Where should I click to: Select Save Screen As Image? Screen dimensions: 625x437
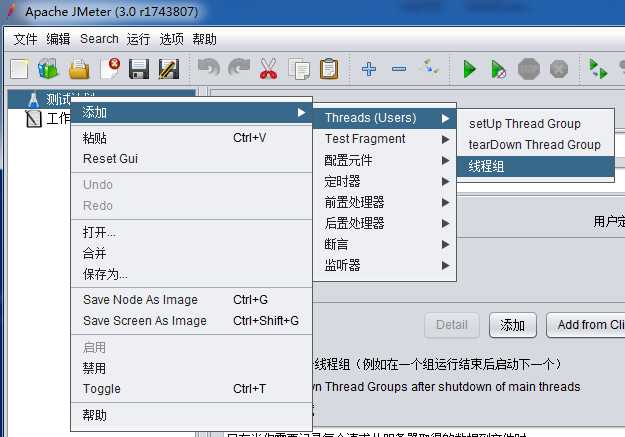pyautogui.click(x=191, y=321)
